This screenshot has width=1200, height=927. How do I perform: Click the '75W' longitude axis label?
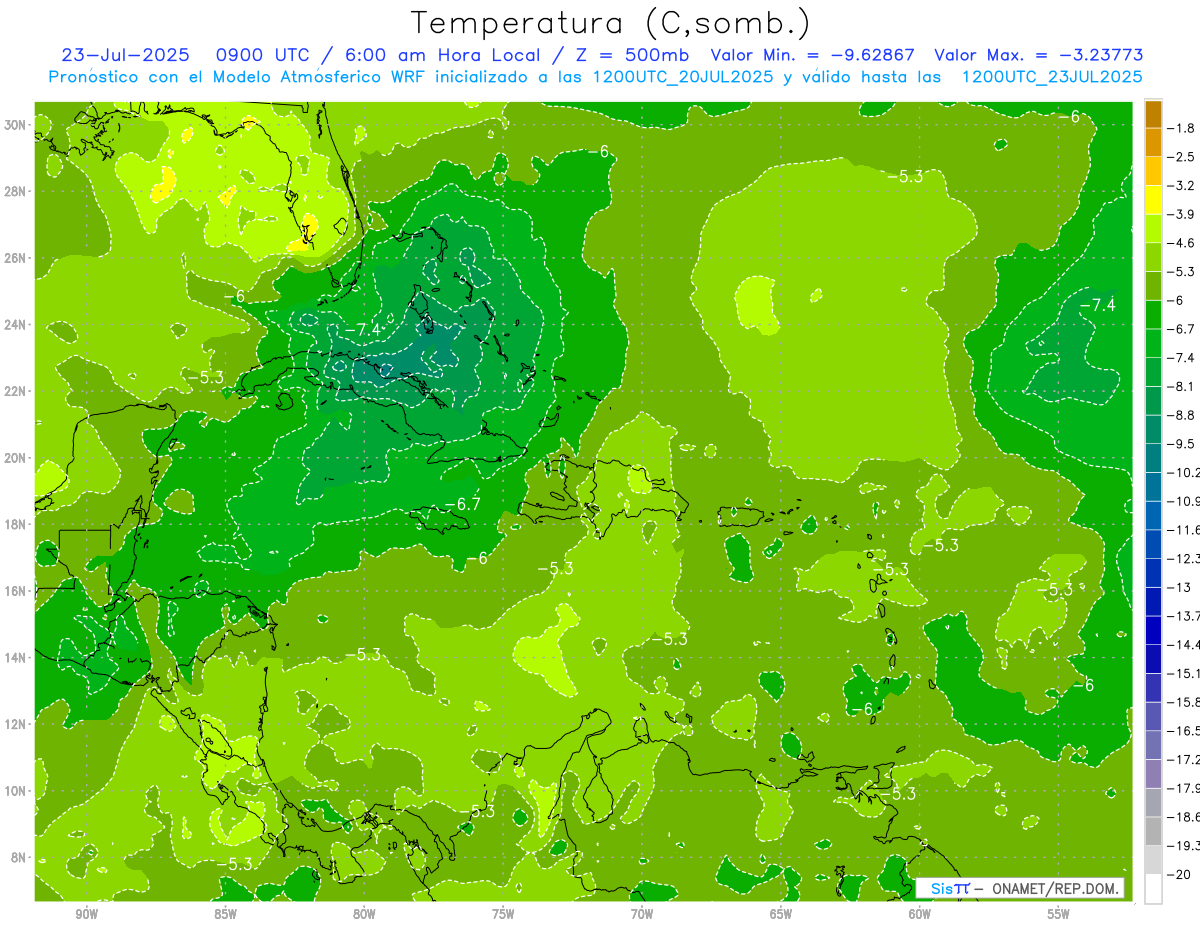[503, 914]
